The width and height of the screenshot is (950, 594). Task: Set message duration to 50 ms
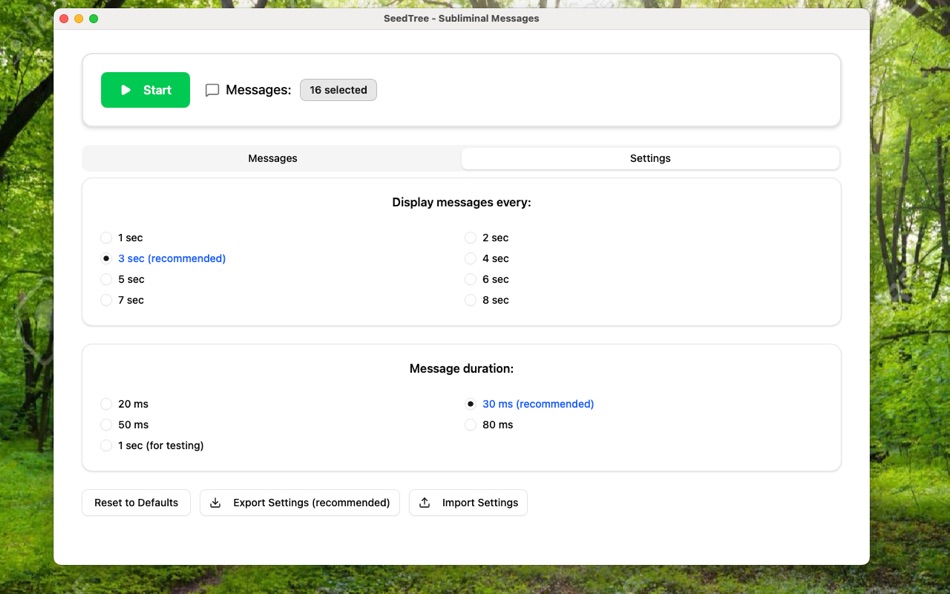[x=106, y=424]
